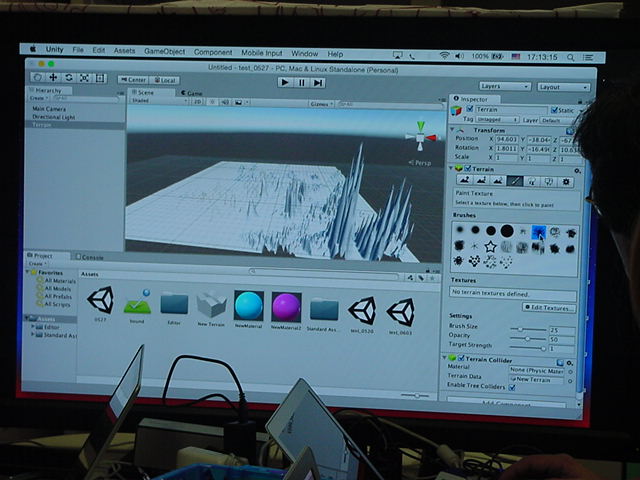Toggle Local handle rotation button
Screen dimensions: 640x480
tap(164, 80)
